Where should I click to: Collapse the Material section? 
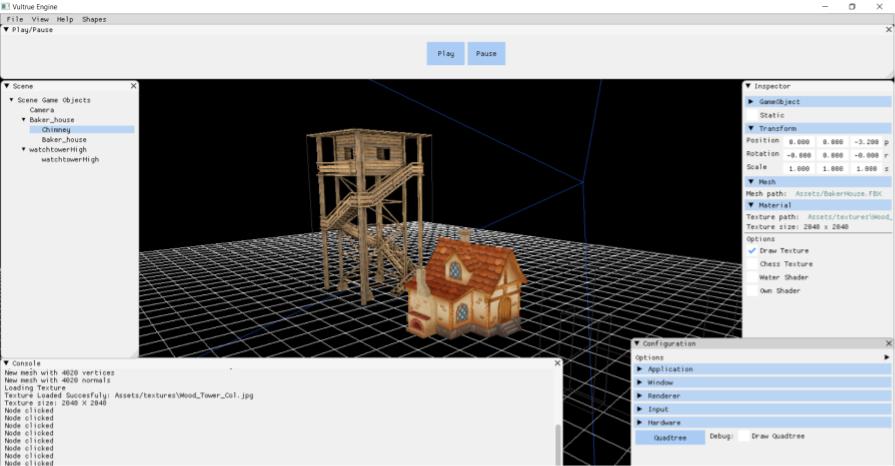tap(818, 204)
